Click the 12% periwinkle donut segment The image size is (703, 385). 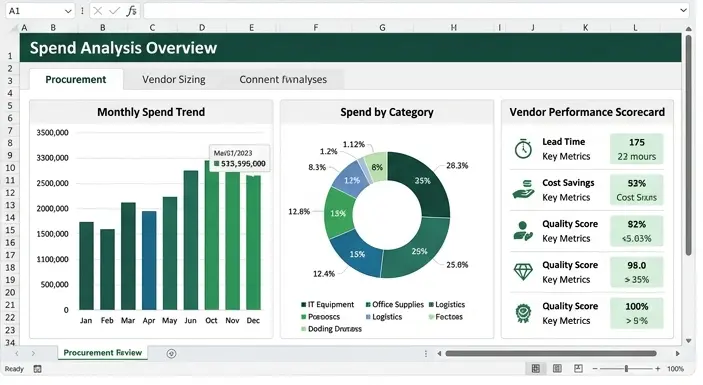352,180
